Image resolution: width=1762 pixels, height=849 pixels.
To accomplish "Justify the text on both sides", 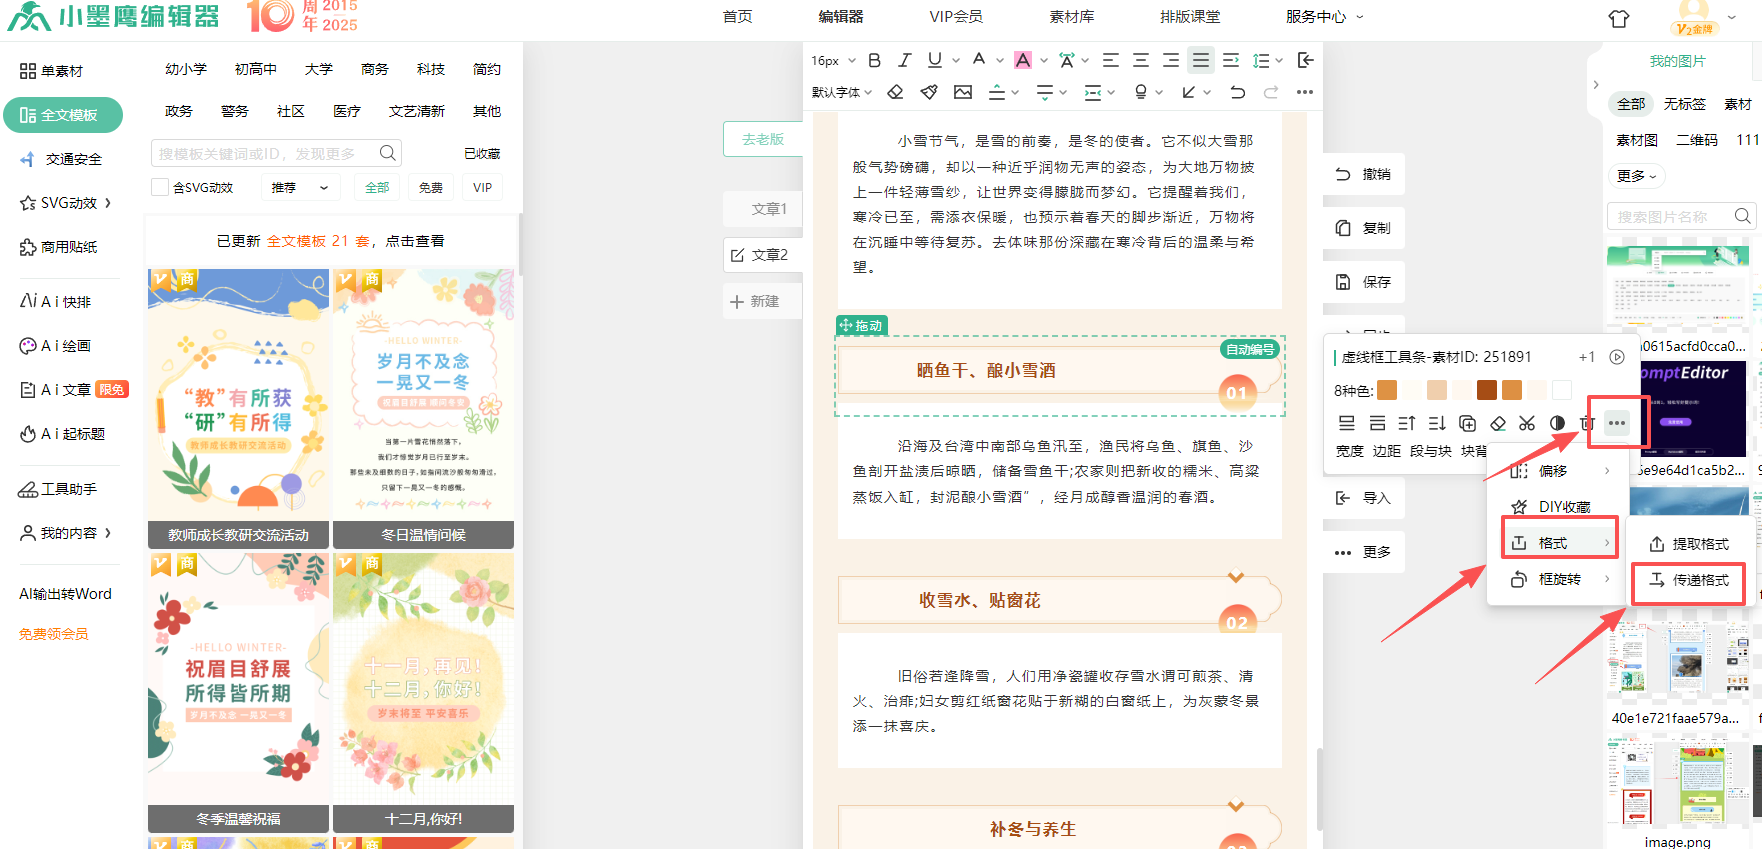I will click(1201, 60).
